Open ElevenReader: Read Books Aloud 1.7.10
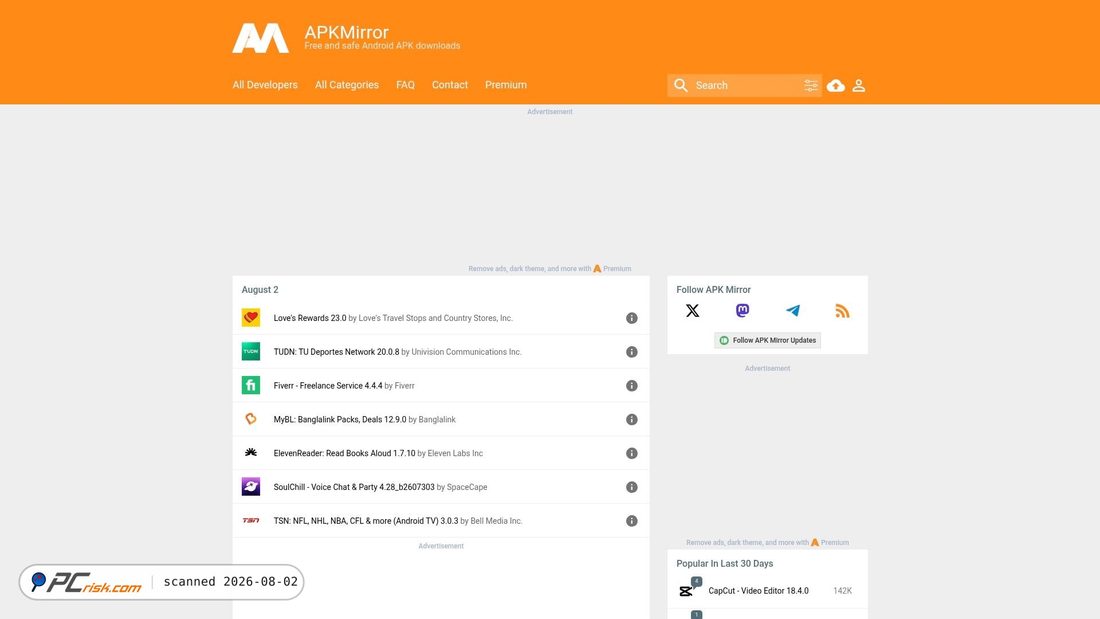This screenshot has height=619, width=1100. tap(344, 453)
